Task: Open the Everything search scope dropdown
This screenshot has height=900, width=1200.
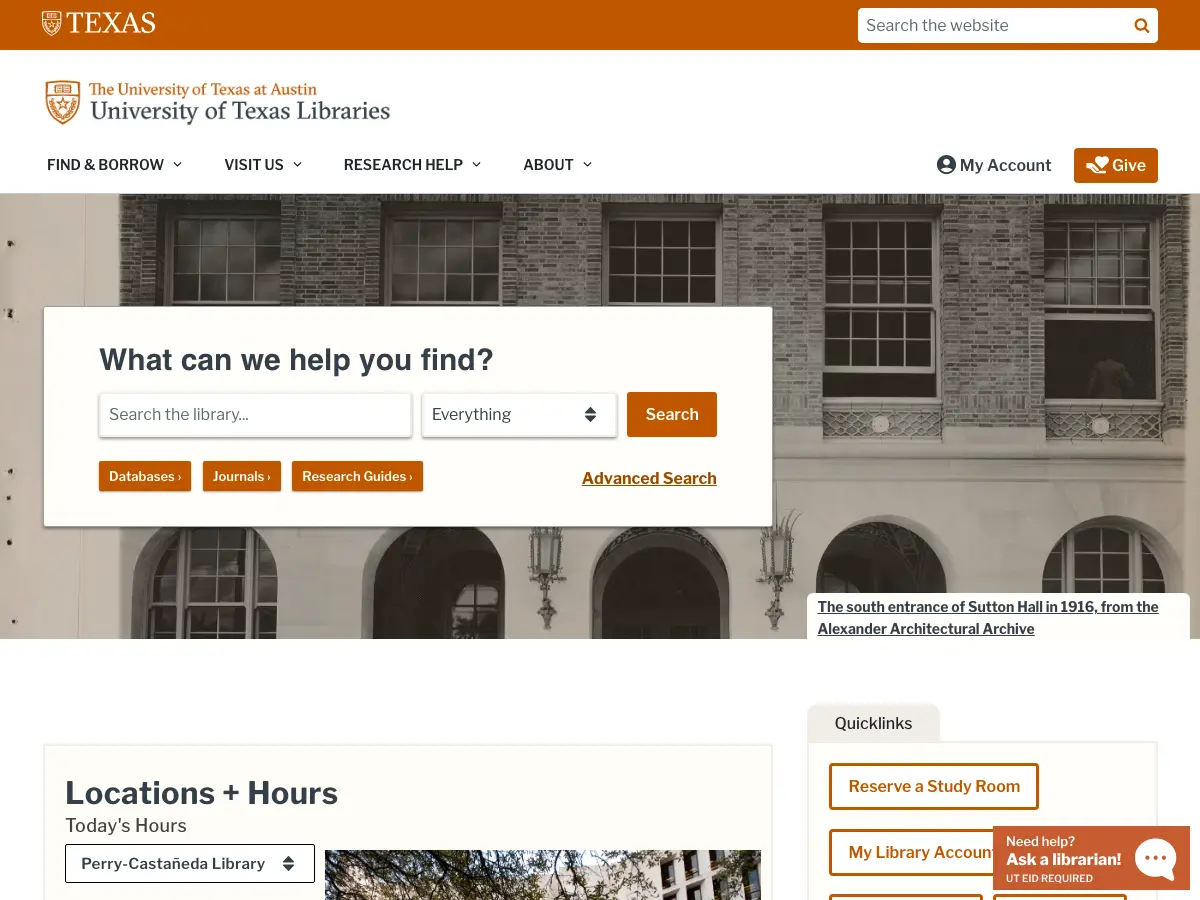Action: click(x=519, y=415)
